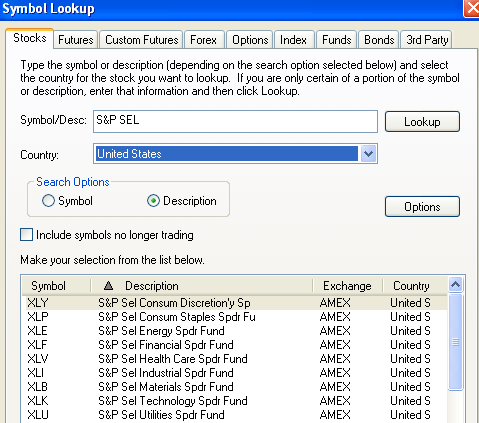Pick S&P Sel Utilities Spdr Fund
Viewport: 479px width, 423px height.
(x=236, y=415)
